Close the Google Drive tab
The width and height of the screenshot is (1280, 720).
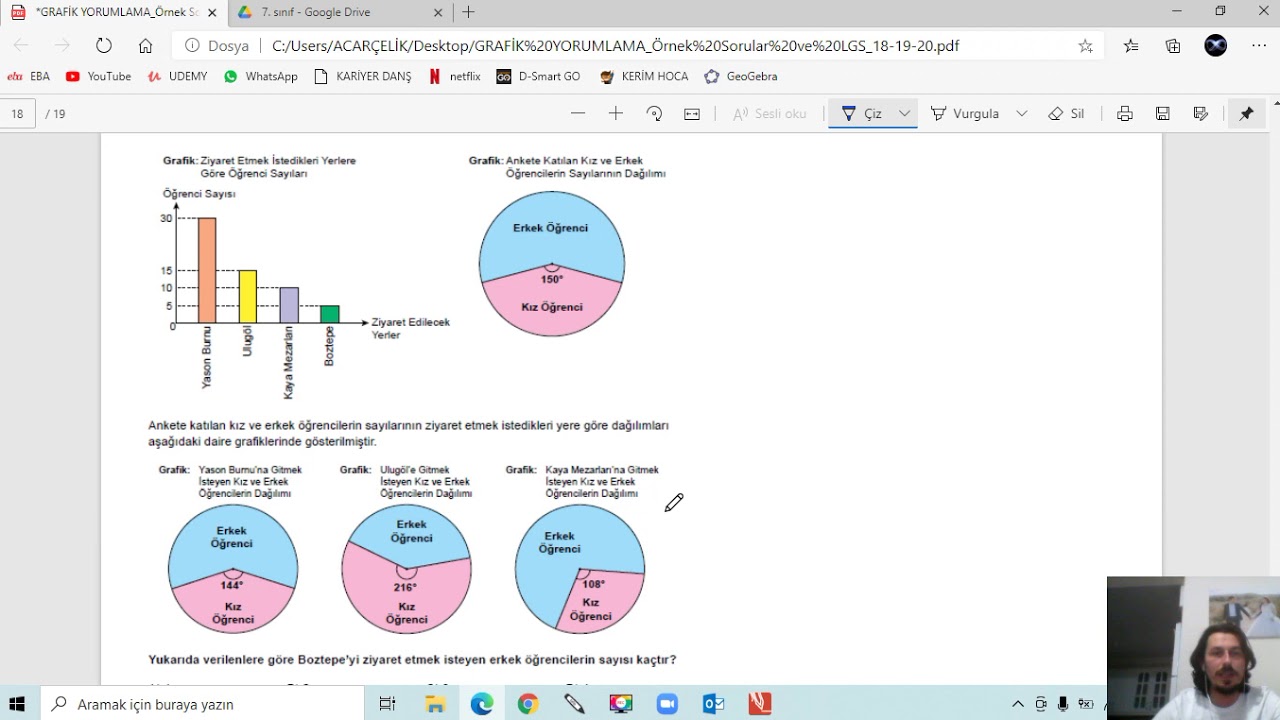[439, 12]
